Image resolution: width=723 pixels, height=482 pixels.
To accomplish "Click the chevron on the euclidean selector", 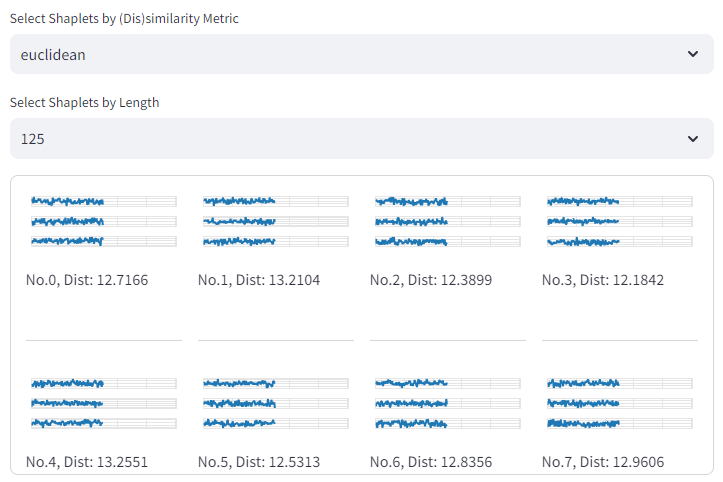I will (x=694, y=55).
